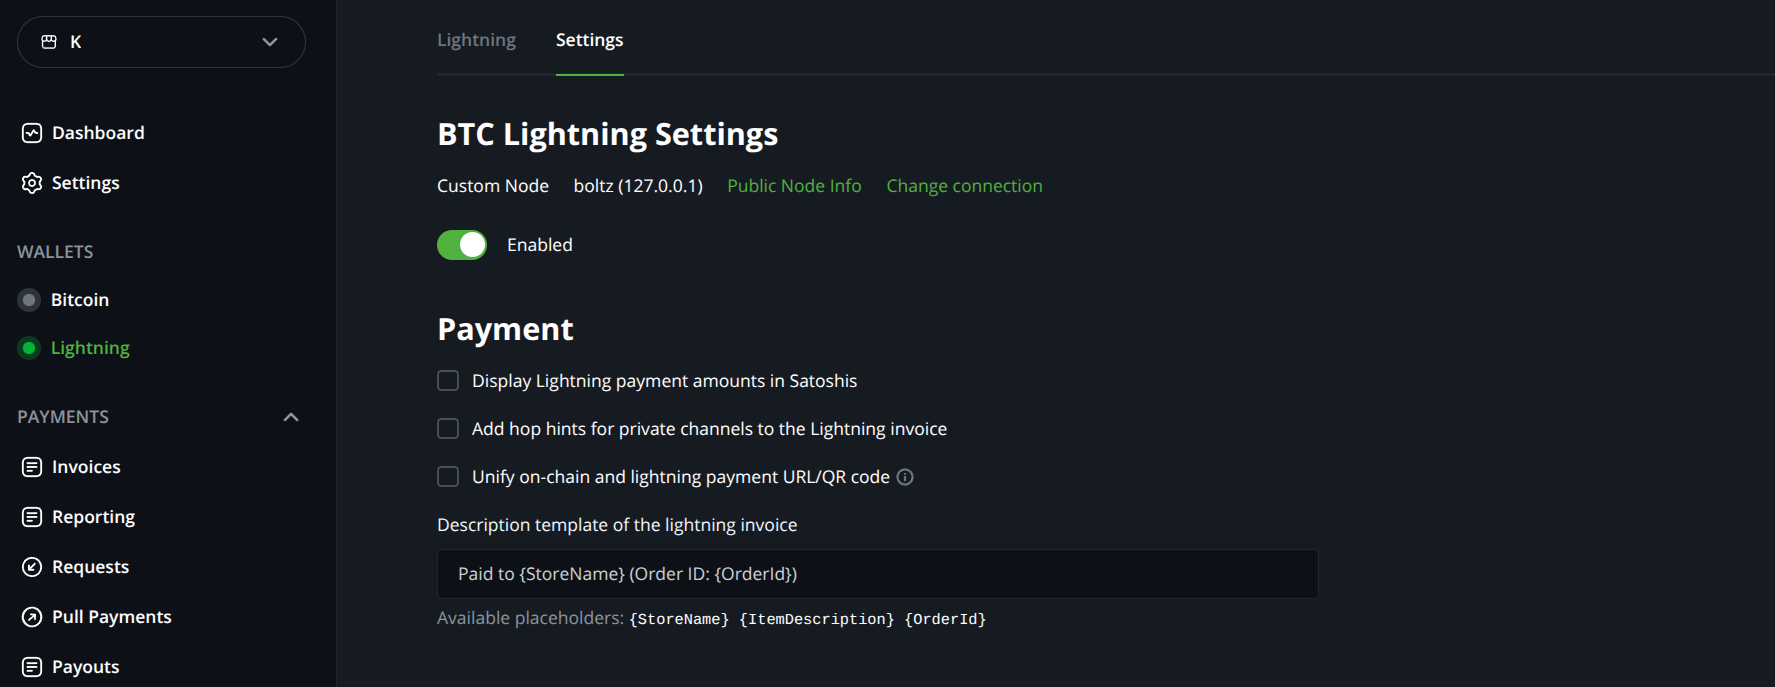Check Unify on-chain and lightning payment URL
The height and width of the screenshot is (687, 1775).
click(448, 477)
